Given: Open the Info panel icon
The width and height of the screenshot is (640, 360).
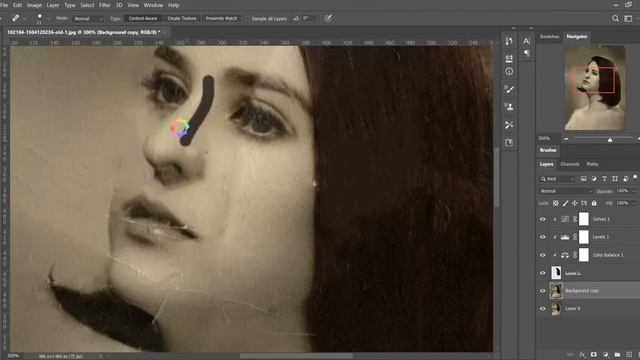Looking at the screenshot, I should [x=509, y=71].
